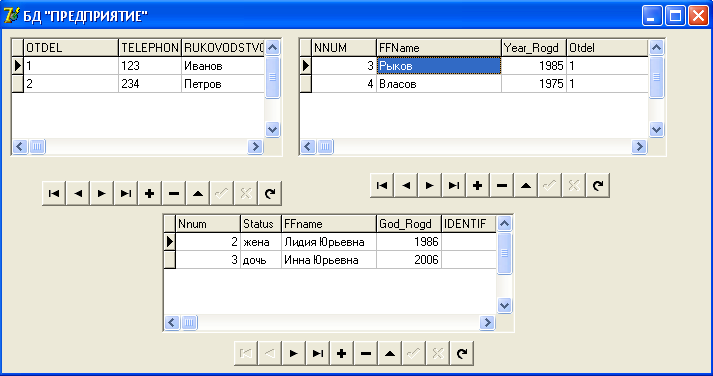The image size is (713, 376).
Task: Select the cell Инна Юрьевна
Action: coord(329,260)
